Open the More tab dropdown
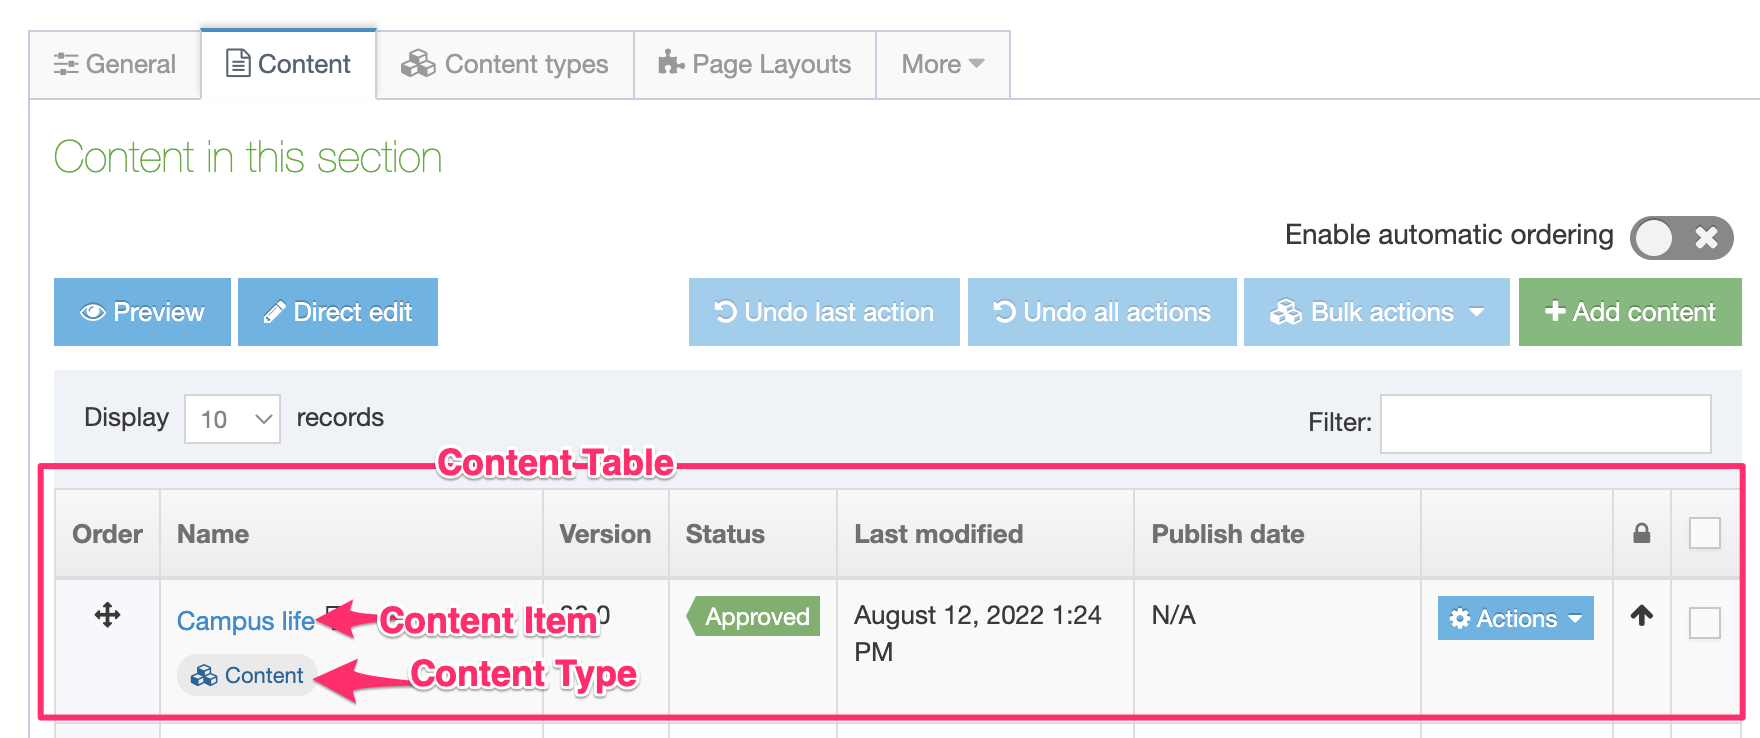Image resolution: width=1760 pixels, height=738 pixels. pyautogui.click(x=942, y=65)
